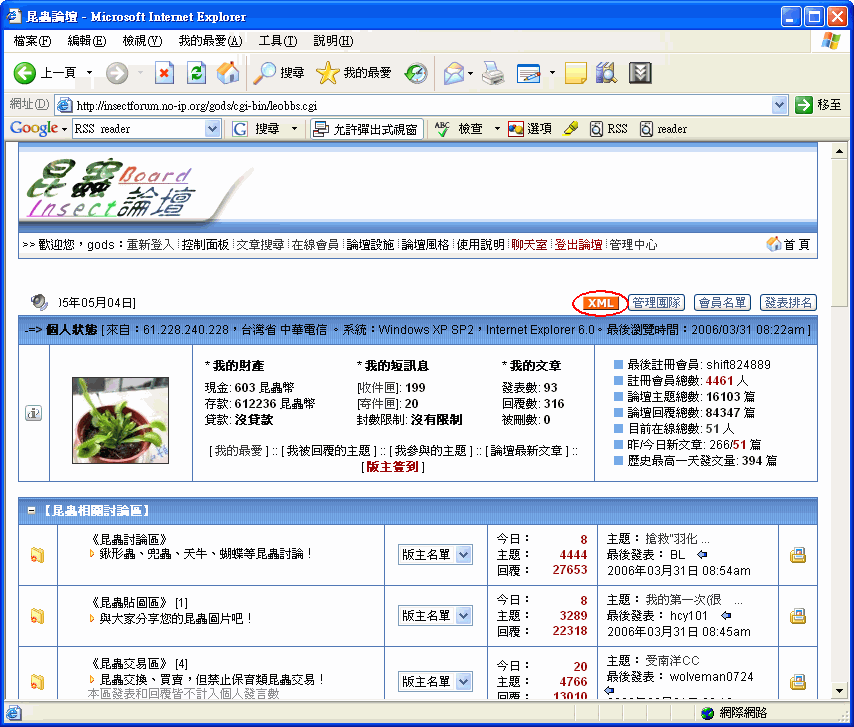854x727 pixels.
Task: Click the Mail envelope toolbar icon
Action: point(454,72)
